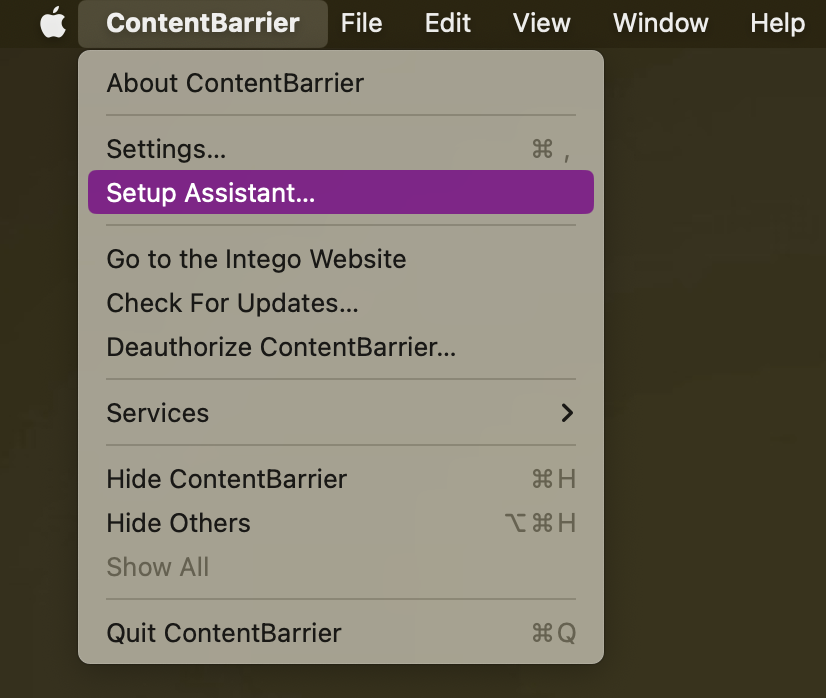This screenshot has width=826, height=698.
Task: Close the ContentBarrier menu bar item
Action: [203, 24]
